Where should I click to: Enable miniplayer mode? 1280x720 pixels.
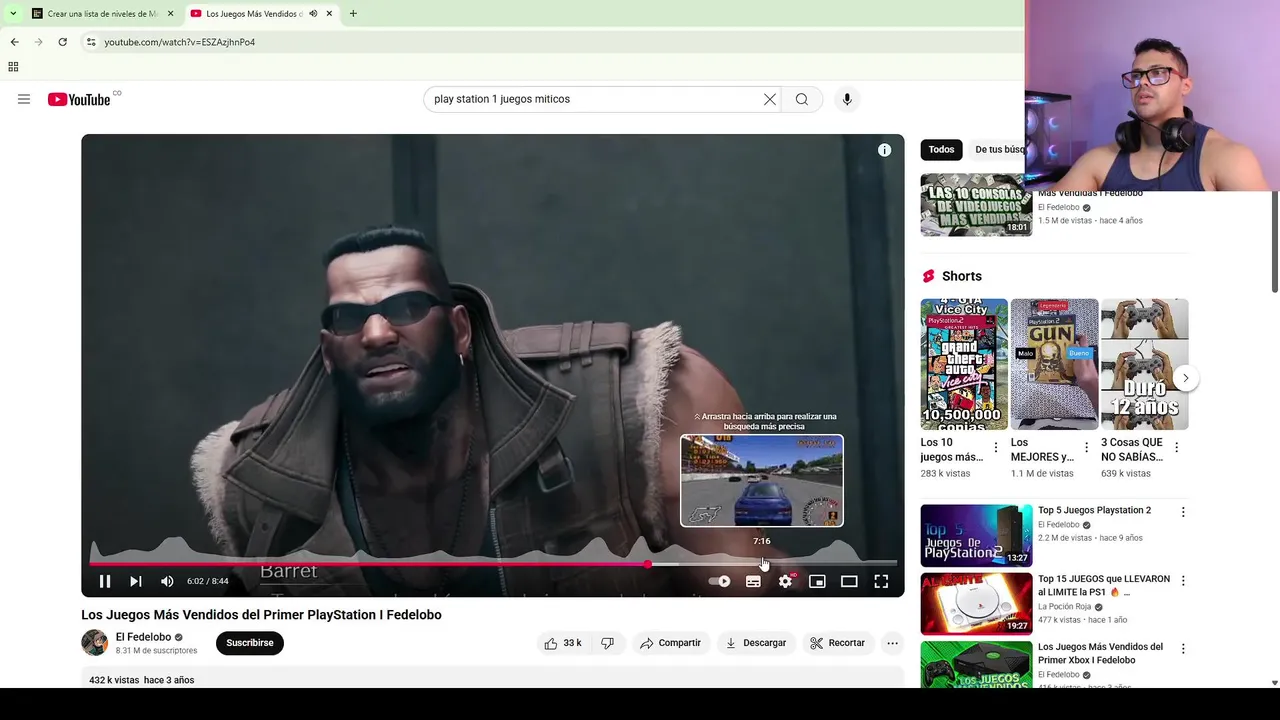817,581
